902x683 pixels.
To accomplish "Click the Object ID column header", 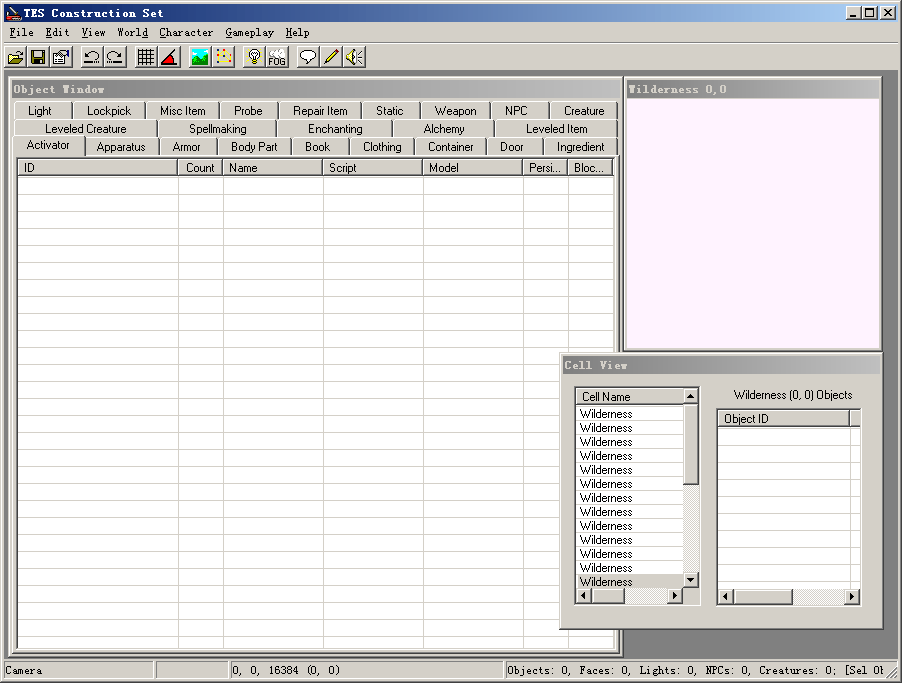I will tap(783, 419).
